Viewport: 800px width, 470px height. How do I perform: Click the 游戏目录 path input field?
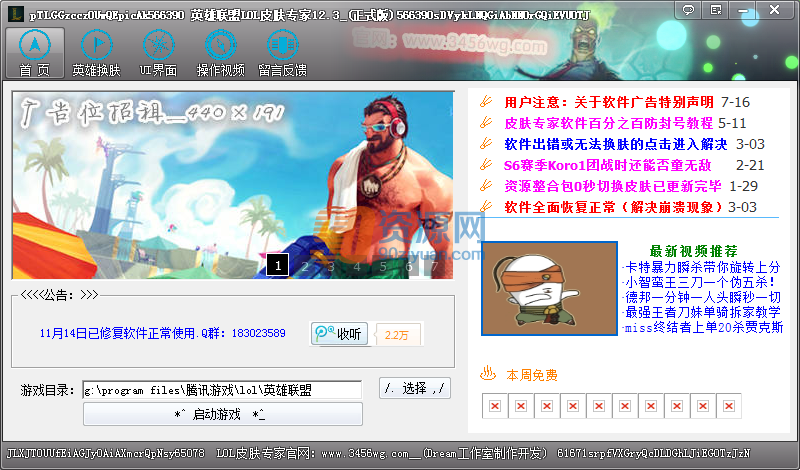222,390
